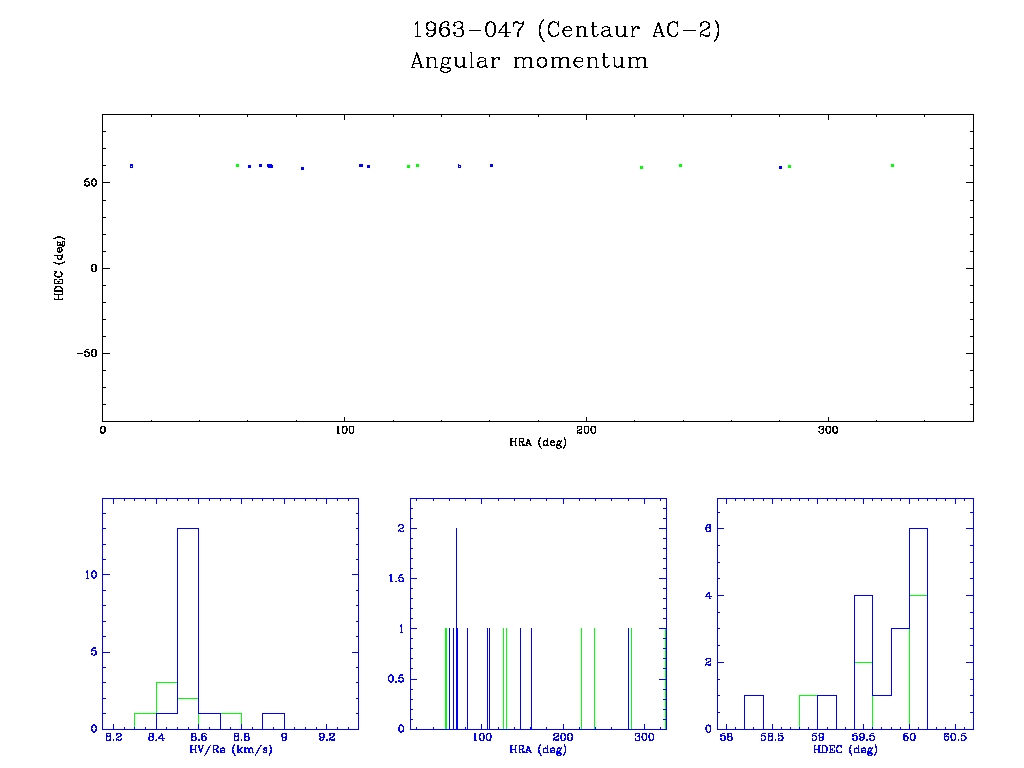This screenshot has height=768, width=1024.
Task: Click the "-50" tick label on scatter plot axis
Action: (x=84, y=353)
